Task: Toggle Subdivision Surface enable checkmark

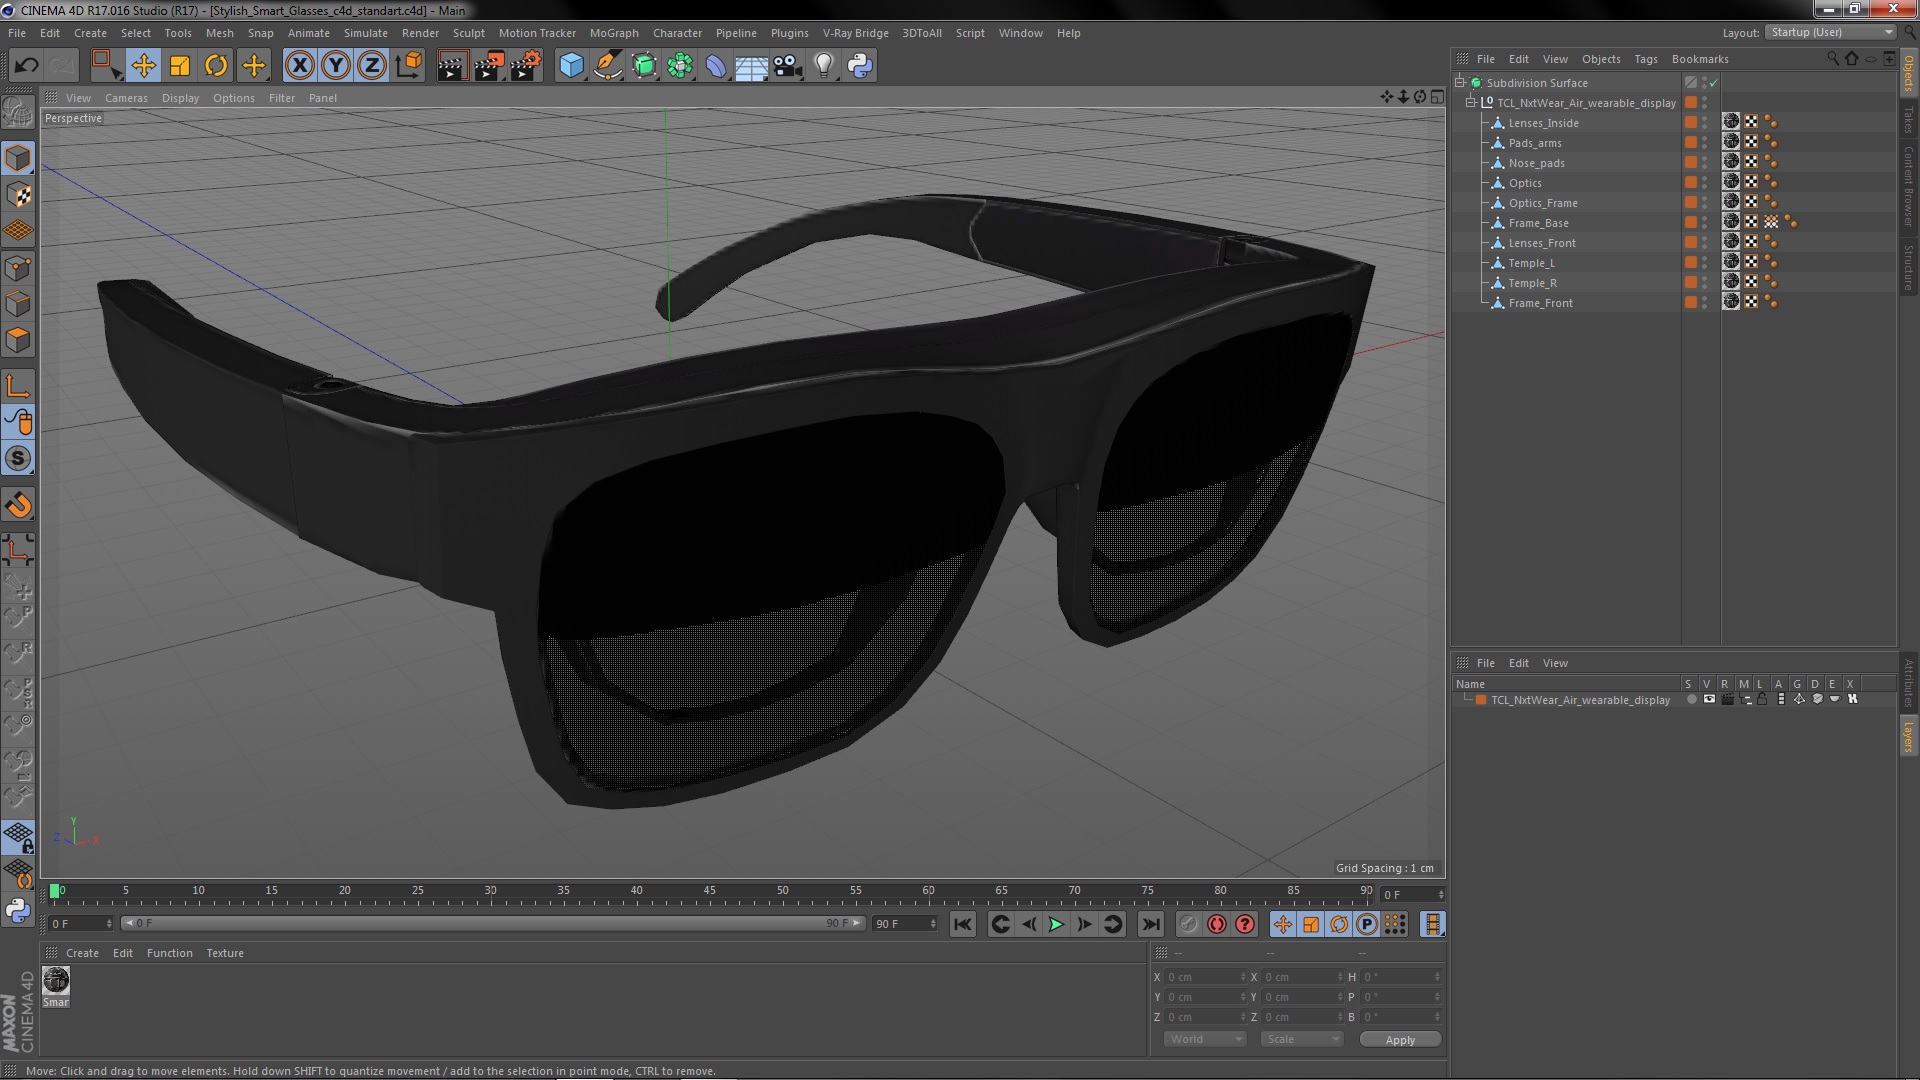Action: click(x=1713, y=83)
